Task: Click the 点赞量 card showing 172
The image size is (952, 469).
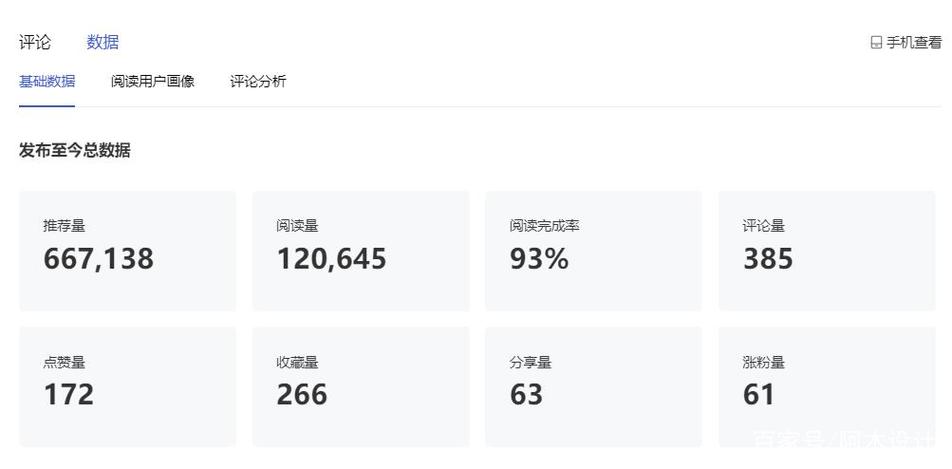Action: click(128, 387)
